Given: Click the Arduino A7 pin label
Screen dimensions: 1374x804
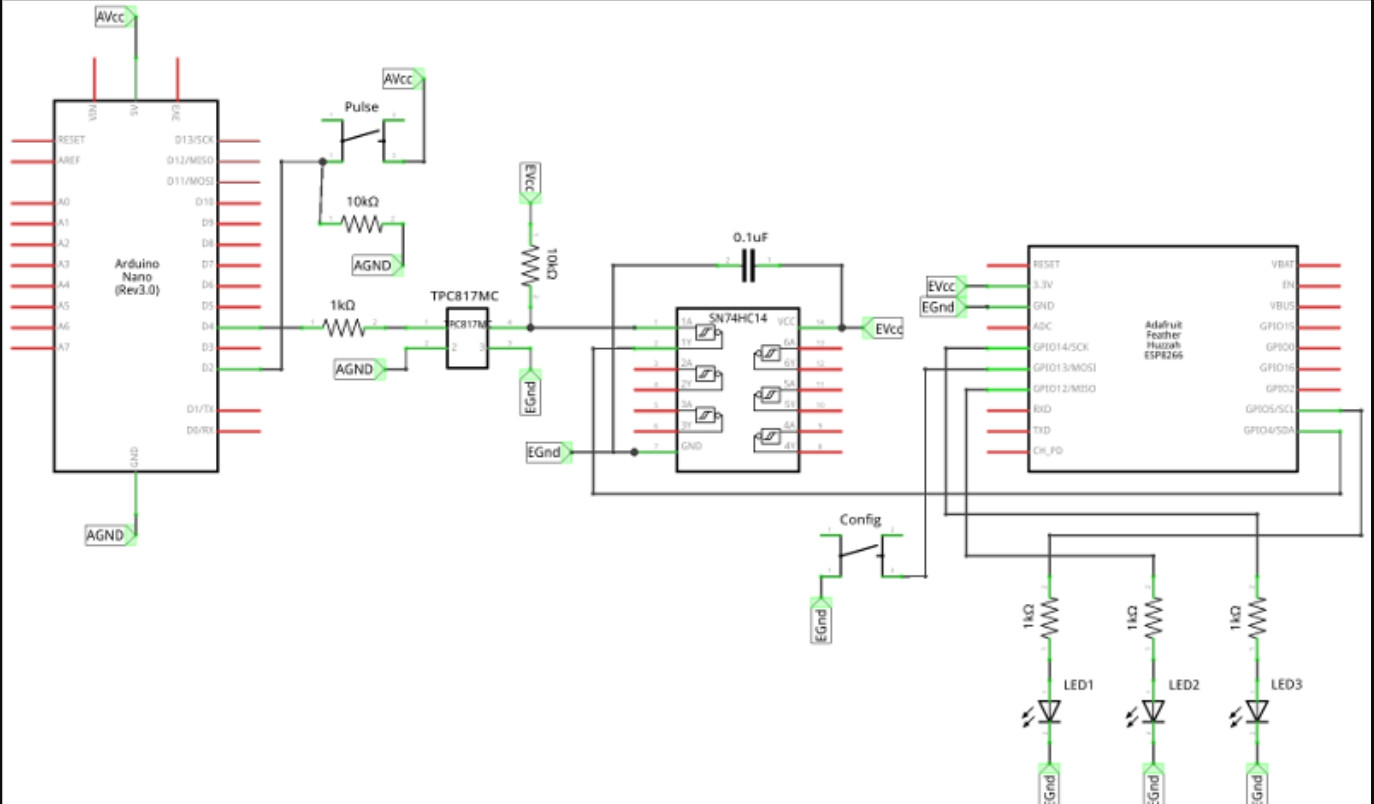Looking at the screenshot, I should pos(63,347).
